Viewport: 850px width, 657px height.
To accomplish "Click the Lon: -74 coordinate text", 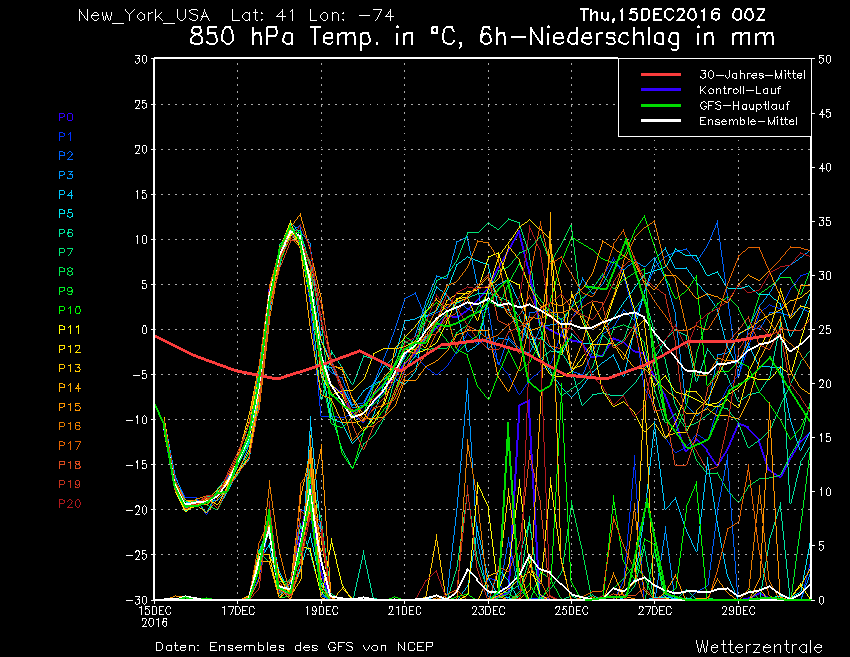I will [x=351, y=15].
